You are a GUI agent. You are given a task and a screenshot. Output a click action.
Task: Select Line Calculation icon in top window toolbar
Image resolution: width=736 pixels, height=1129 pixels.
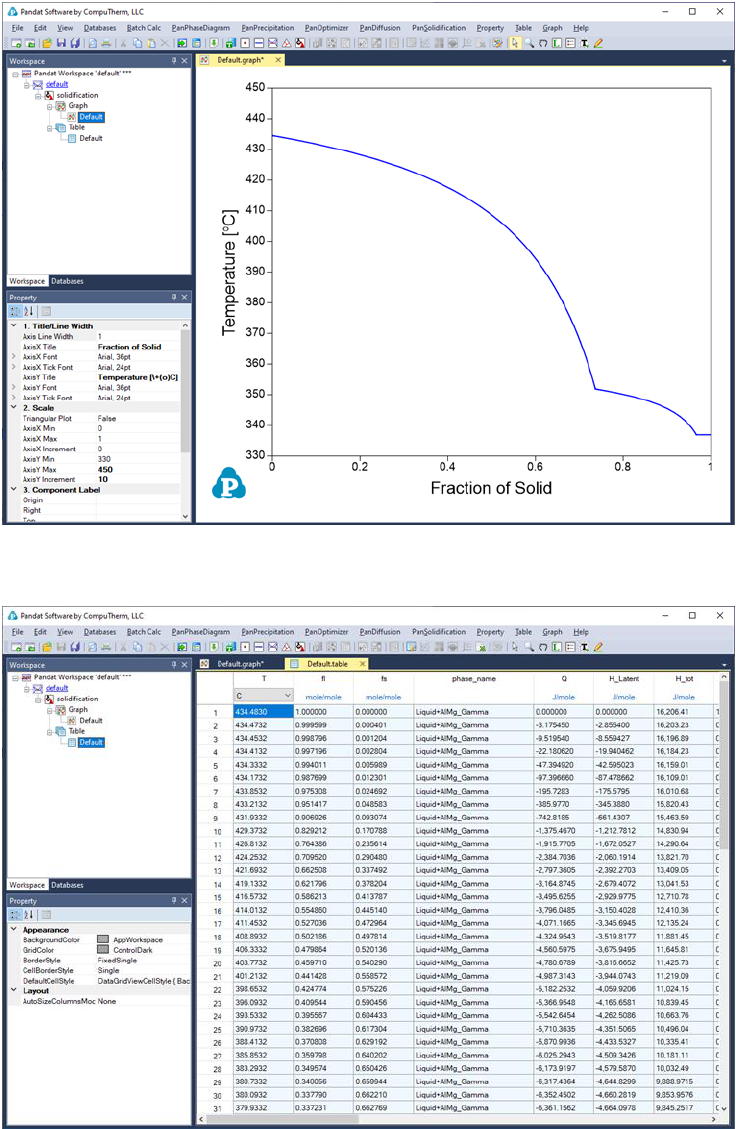[x=259, y=43]
